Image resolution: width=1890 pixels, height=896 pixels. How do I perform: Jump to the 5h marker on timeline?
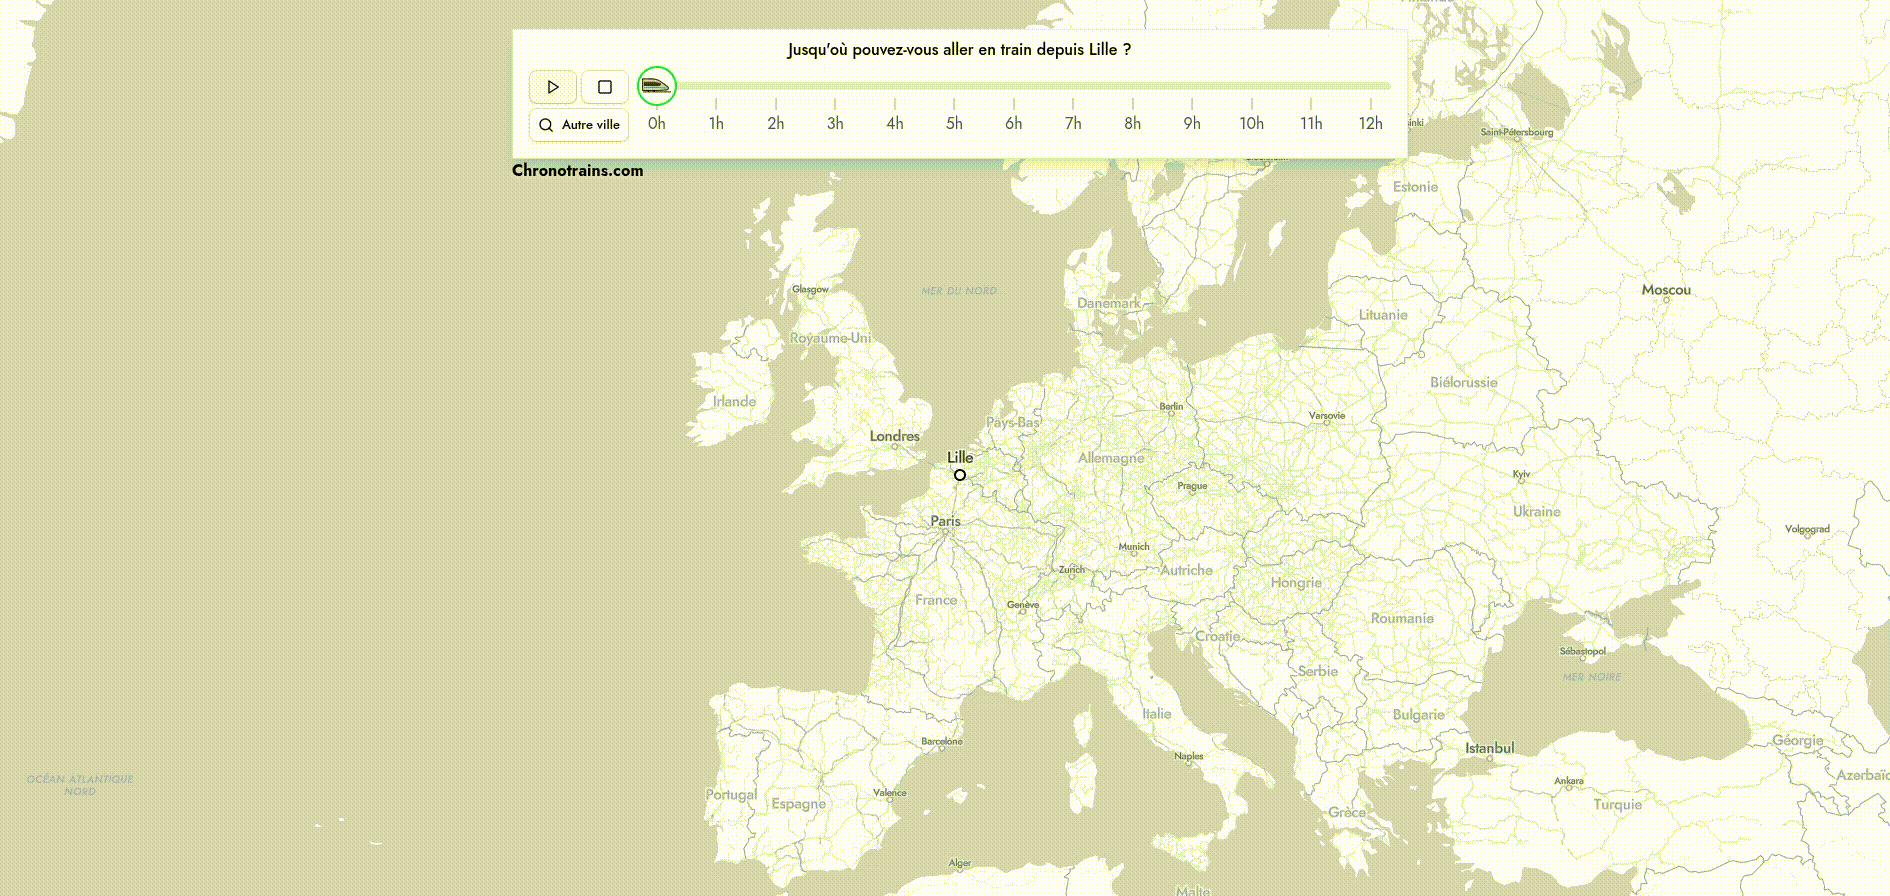point(954,123)
